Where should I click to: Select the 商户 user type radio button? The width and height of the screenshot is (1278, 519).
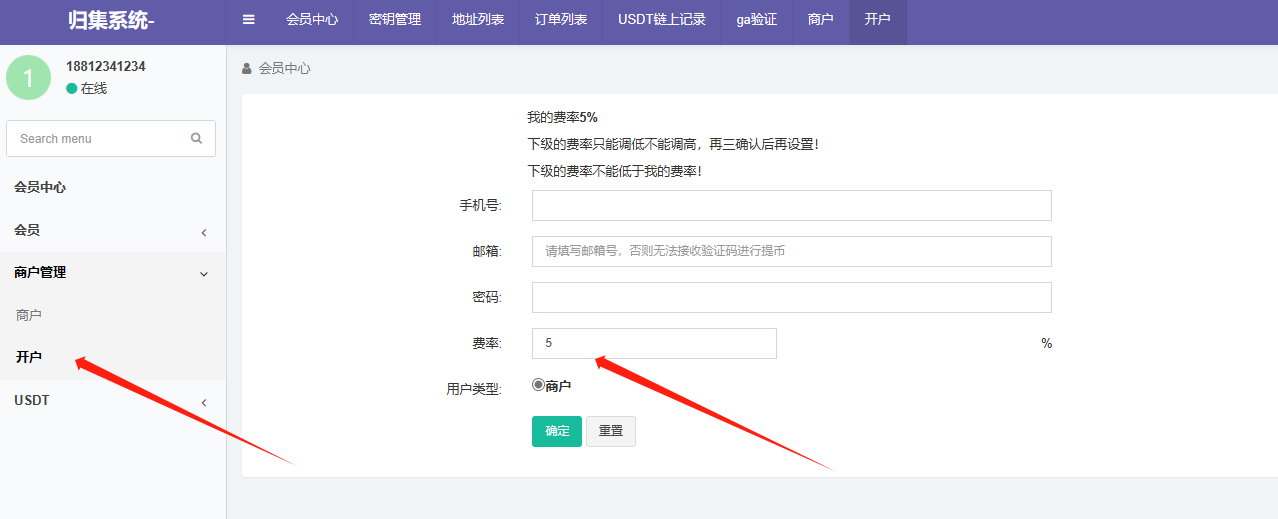(x=538, y=384)
